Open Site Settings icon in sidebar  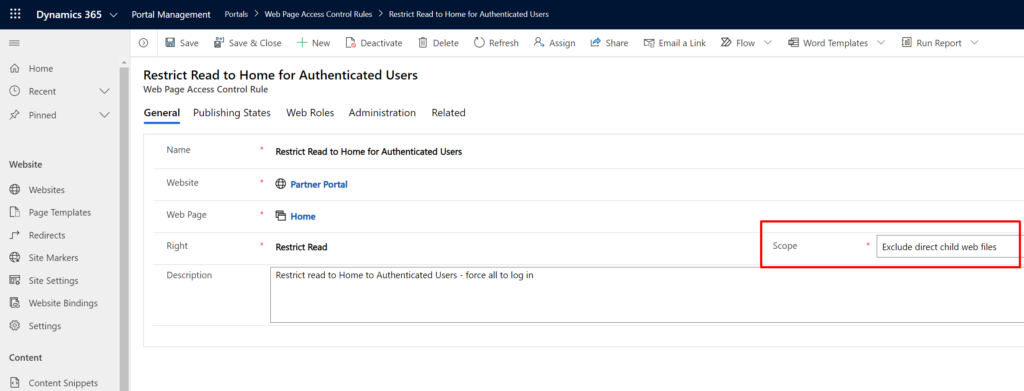pos(14,281)
